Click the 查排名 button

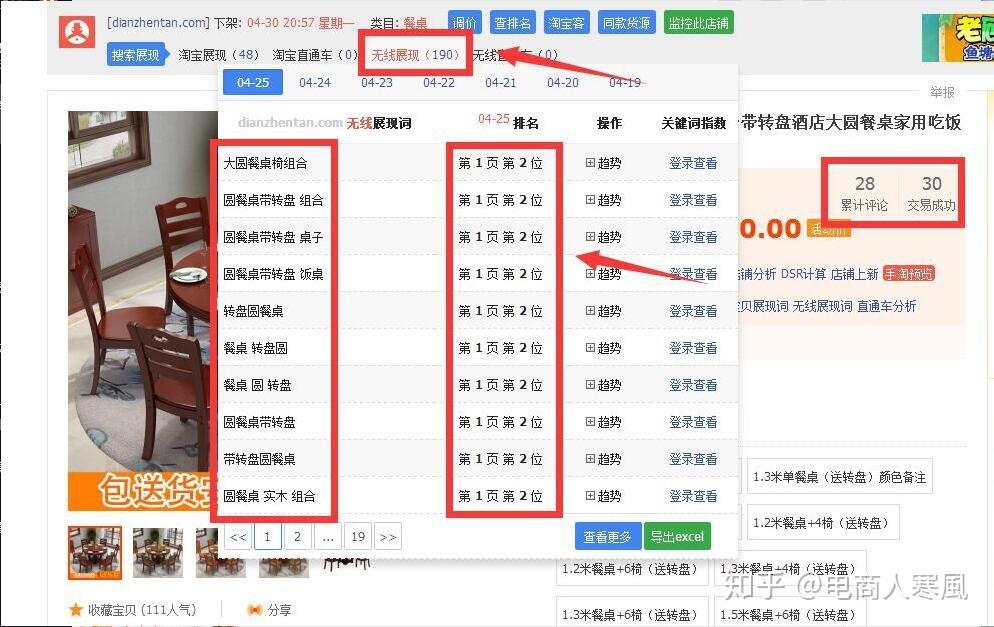[512, 23]
